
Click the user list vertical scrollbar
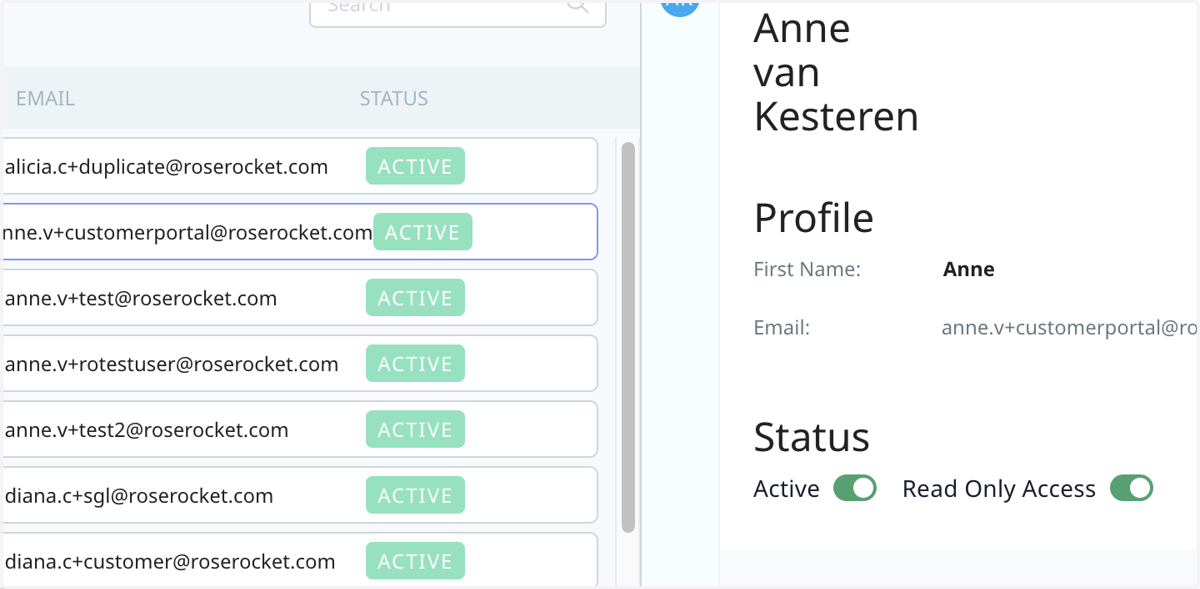pos(628,337)
